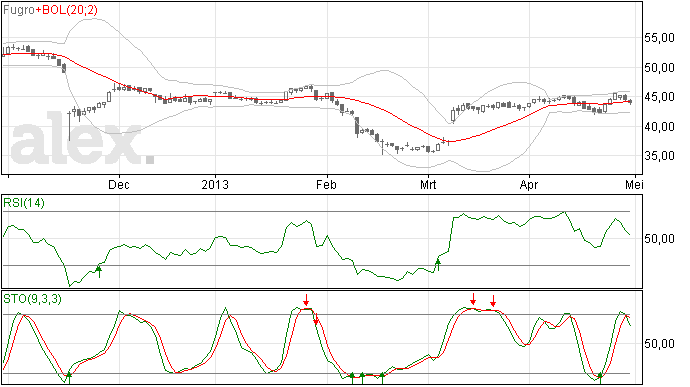The height and width of the screenshot is (387, 690).
Task: Click the 55,00 price axis value
Action: (x=659, y=38)
